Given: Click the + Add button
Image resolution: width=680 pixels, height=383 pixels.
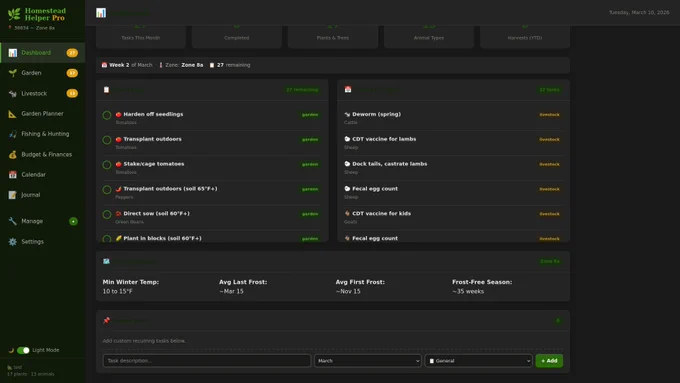Looking at the screenshot, I should point(549,361).
